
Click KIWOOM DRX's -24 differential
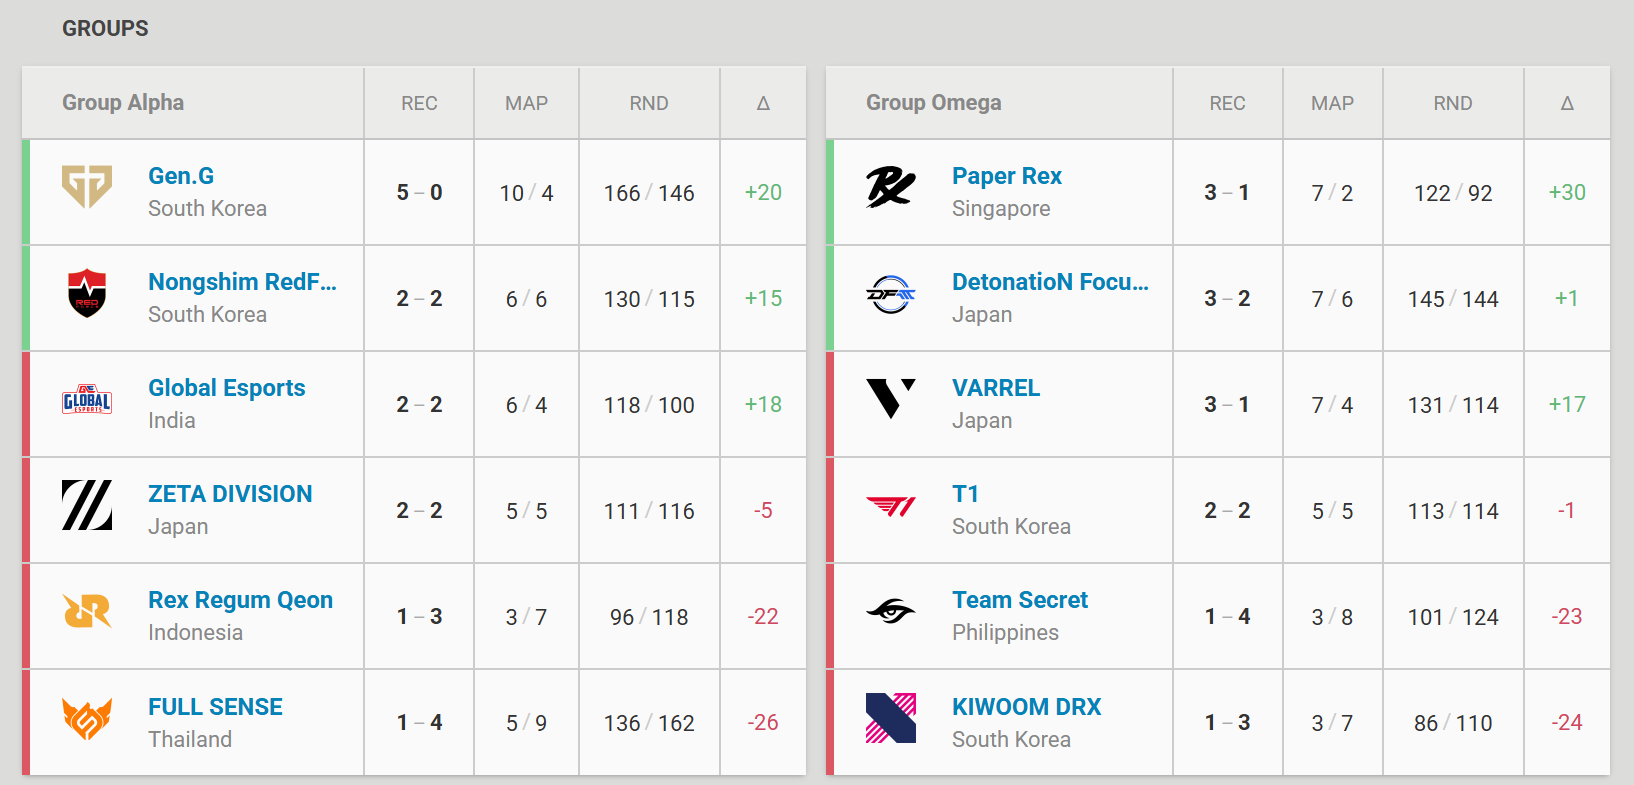(1567, 722)
